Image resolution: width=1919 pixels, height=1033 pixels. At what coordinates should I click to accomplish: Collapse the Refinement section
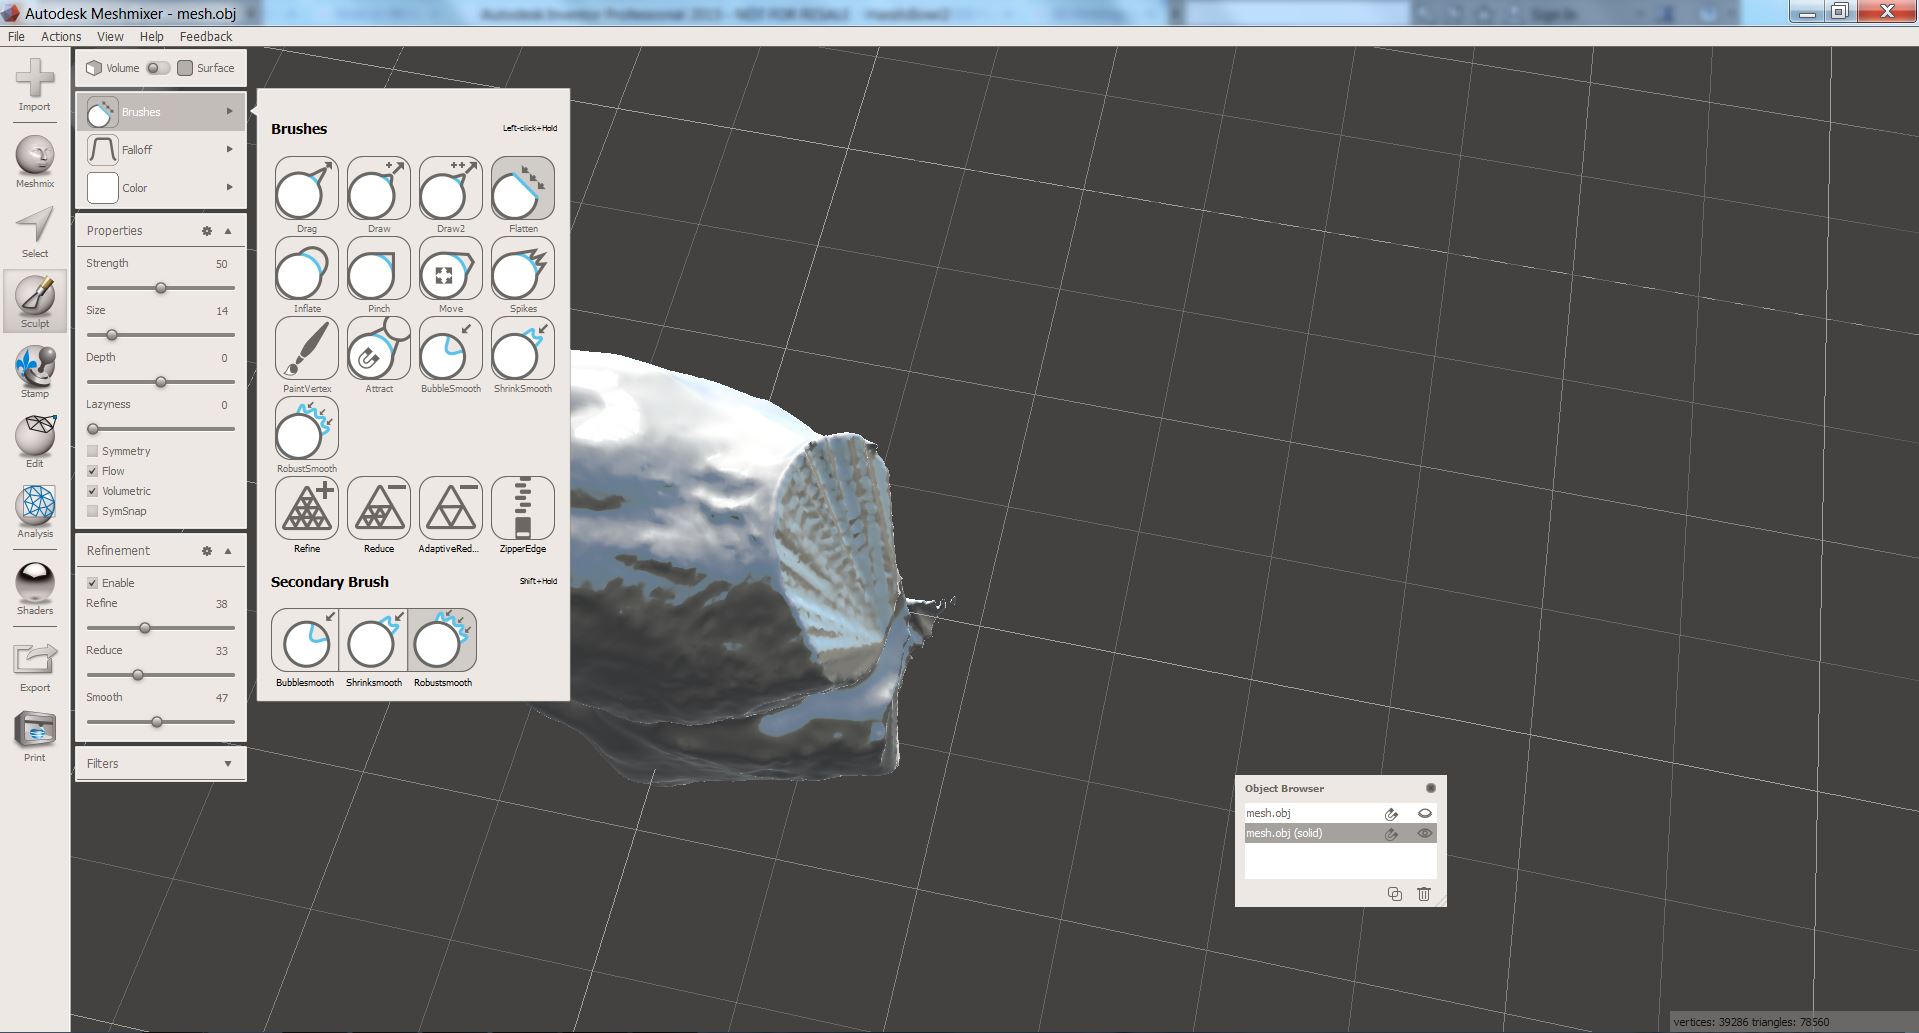228,551
